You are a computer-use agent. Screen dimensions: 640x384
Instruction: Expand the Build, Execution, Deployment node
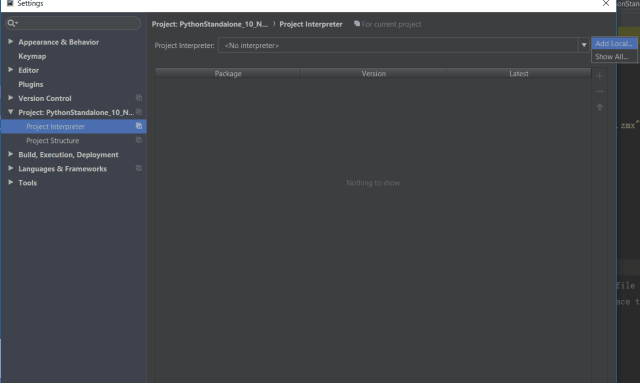(11, 154)
